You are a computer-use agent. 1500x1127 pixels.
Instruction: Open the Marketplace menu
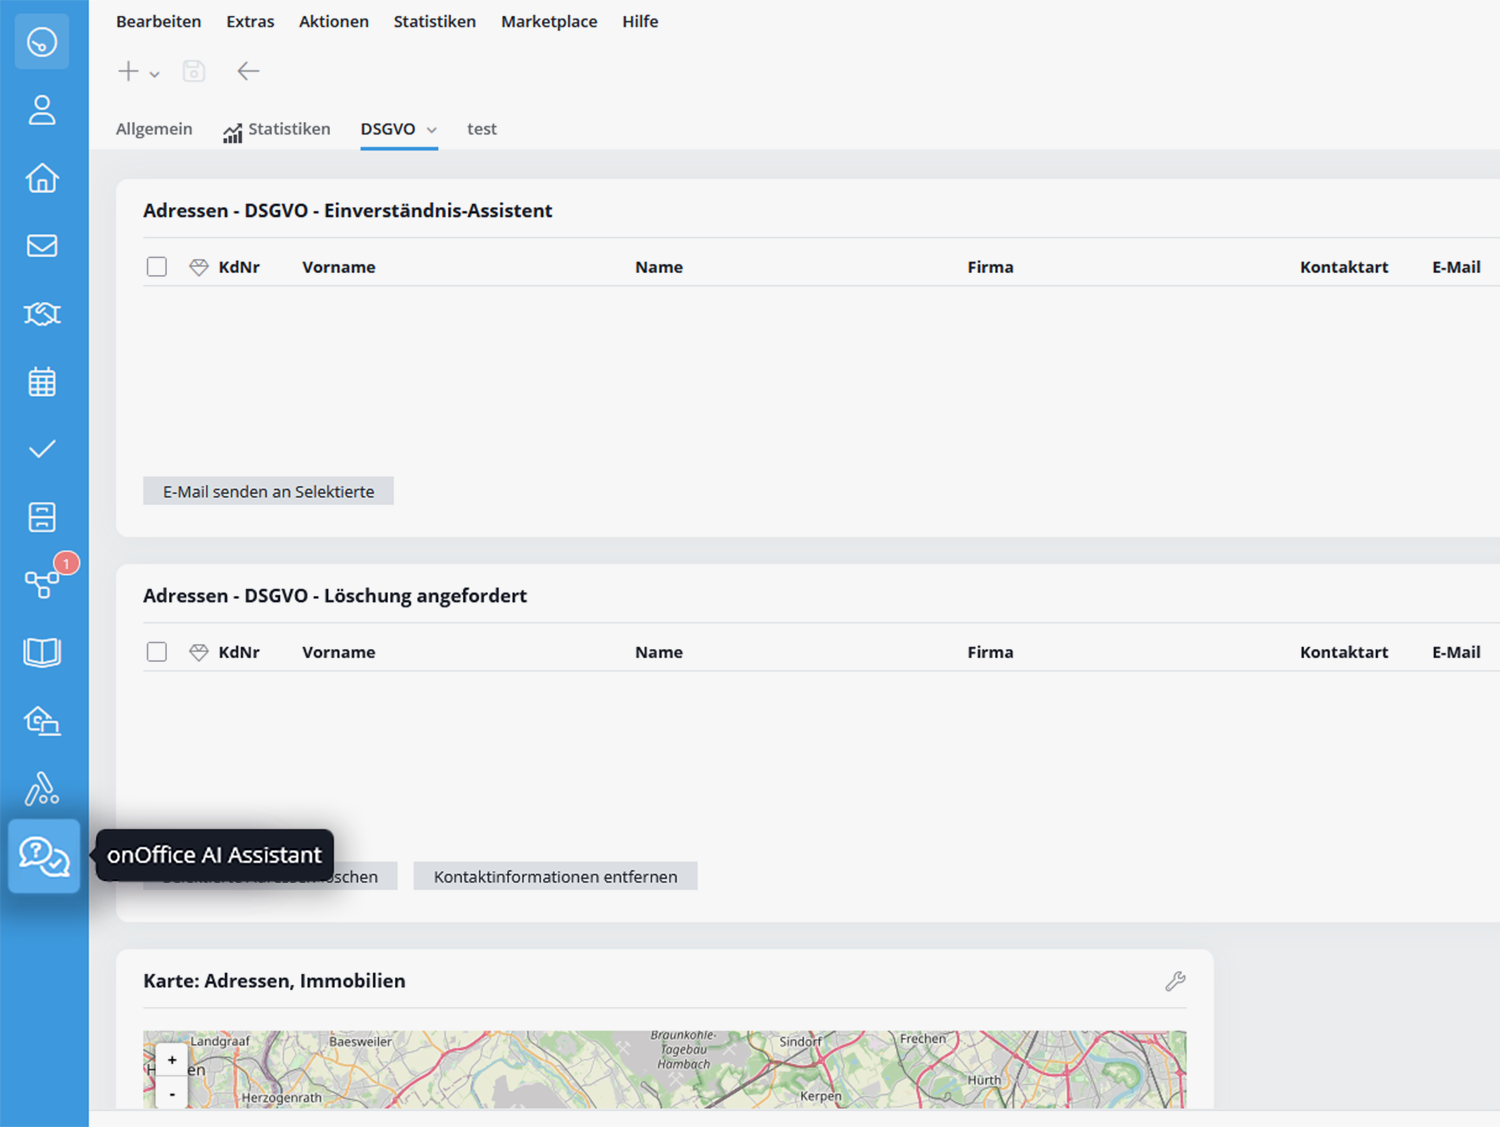pos(549,21)
